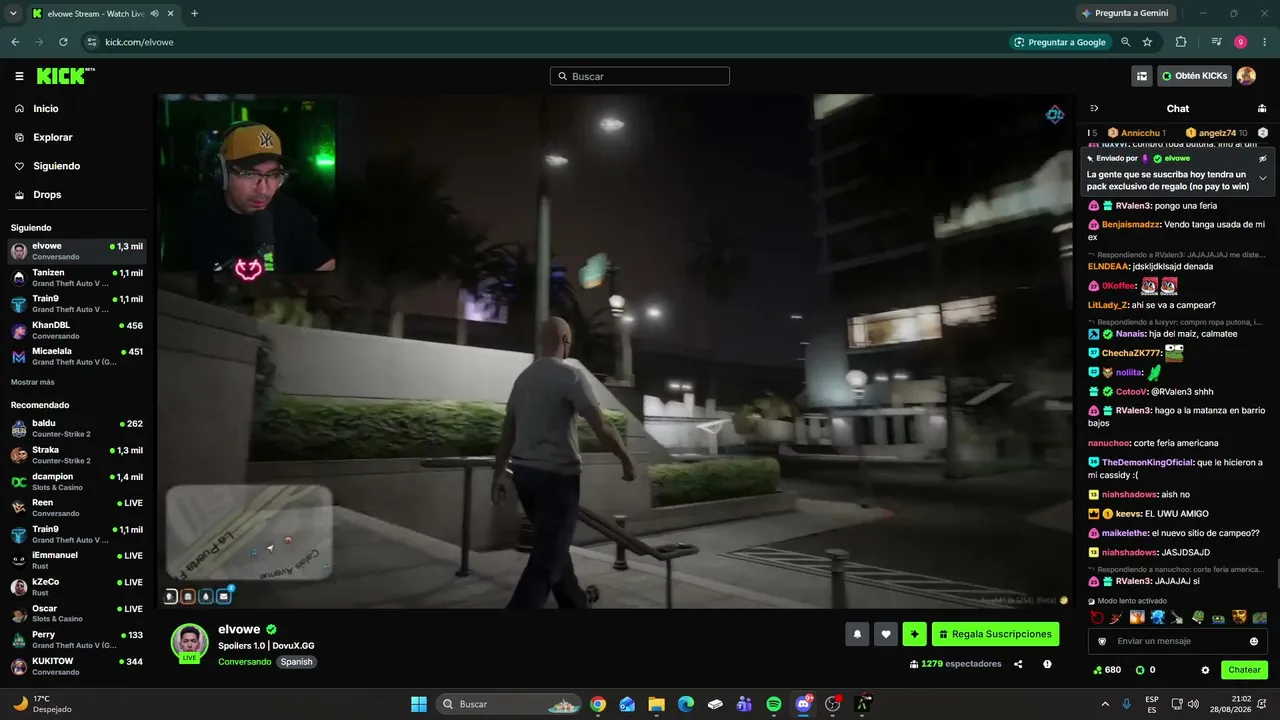Click TheDemonKingOficial username in chat
1280x720 pixels.
[x=1148, y=462]
